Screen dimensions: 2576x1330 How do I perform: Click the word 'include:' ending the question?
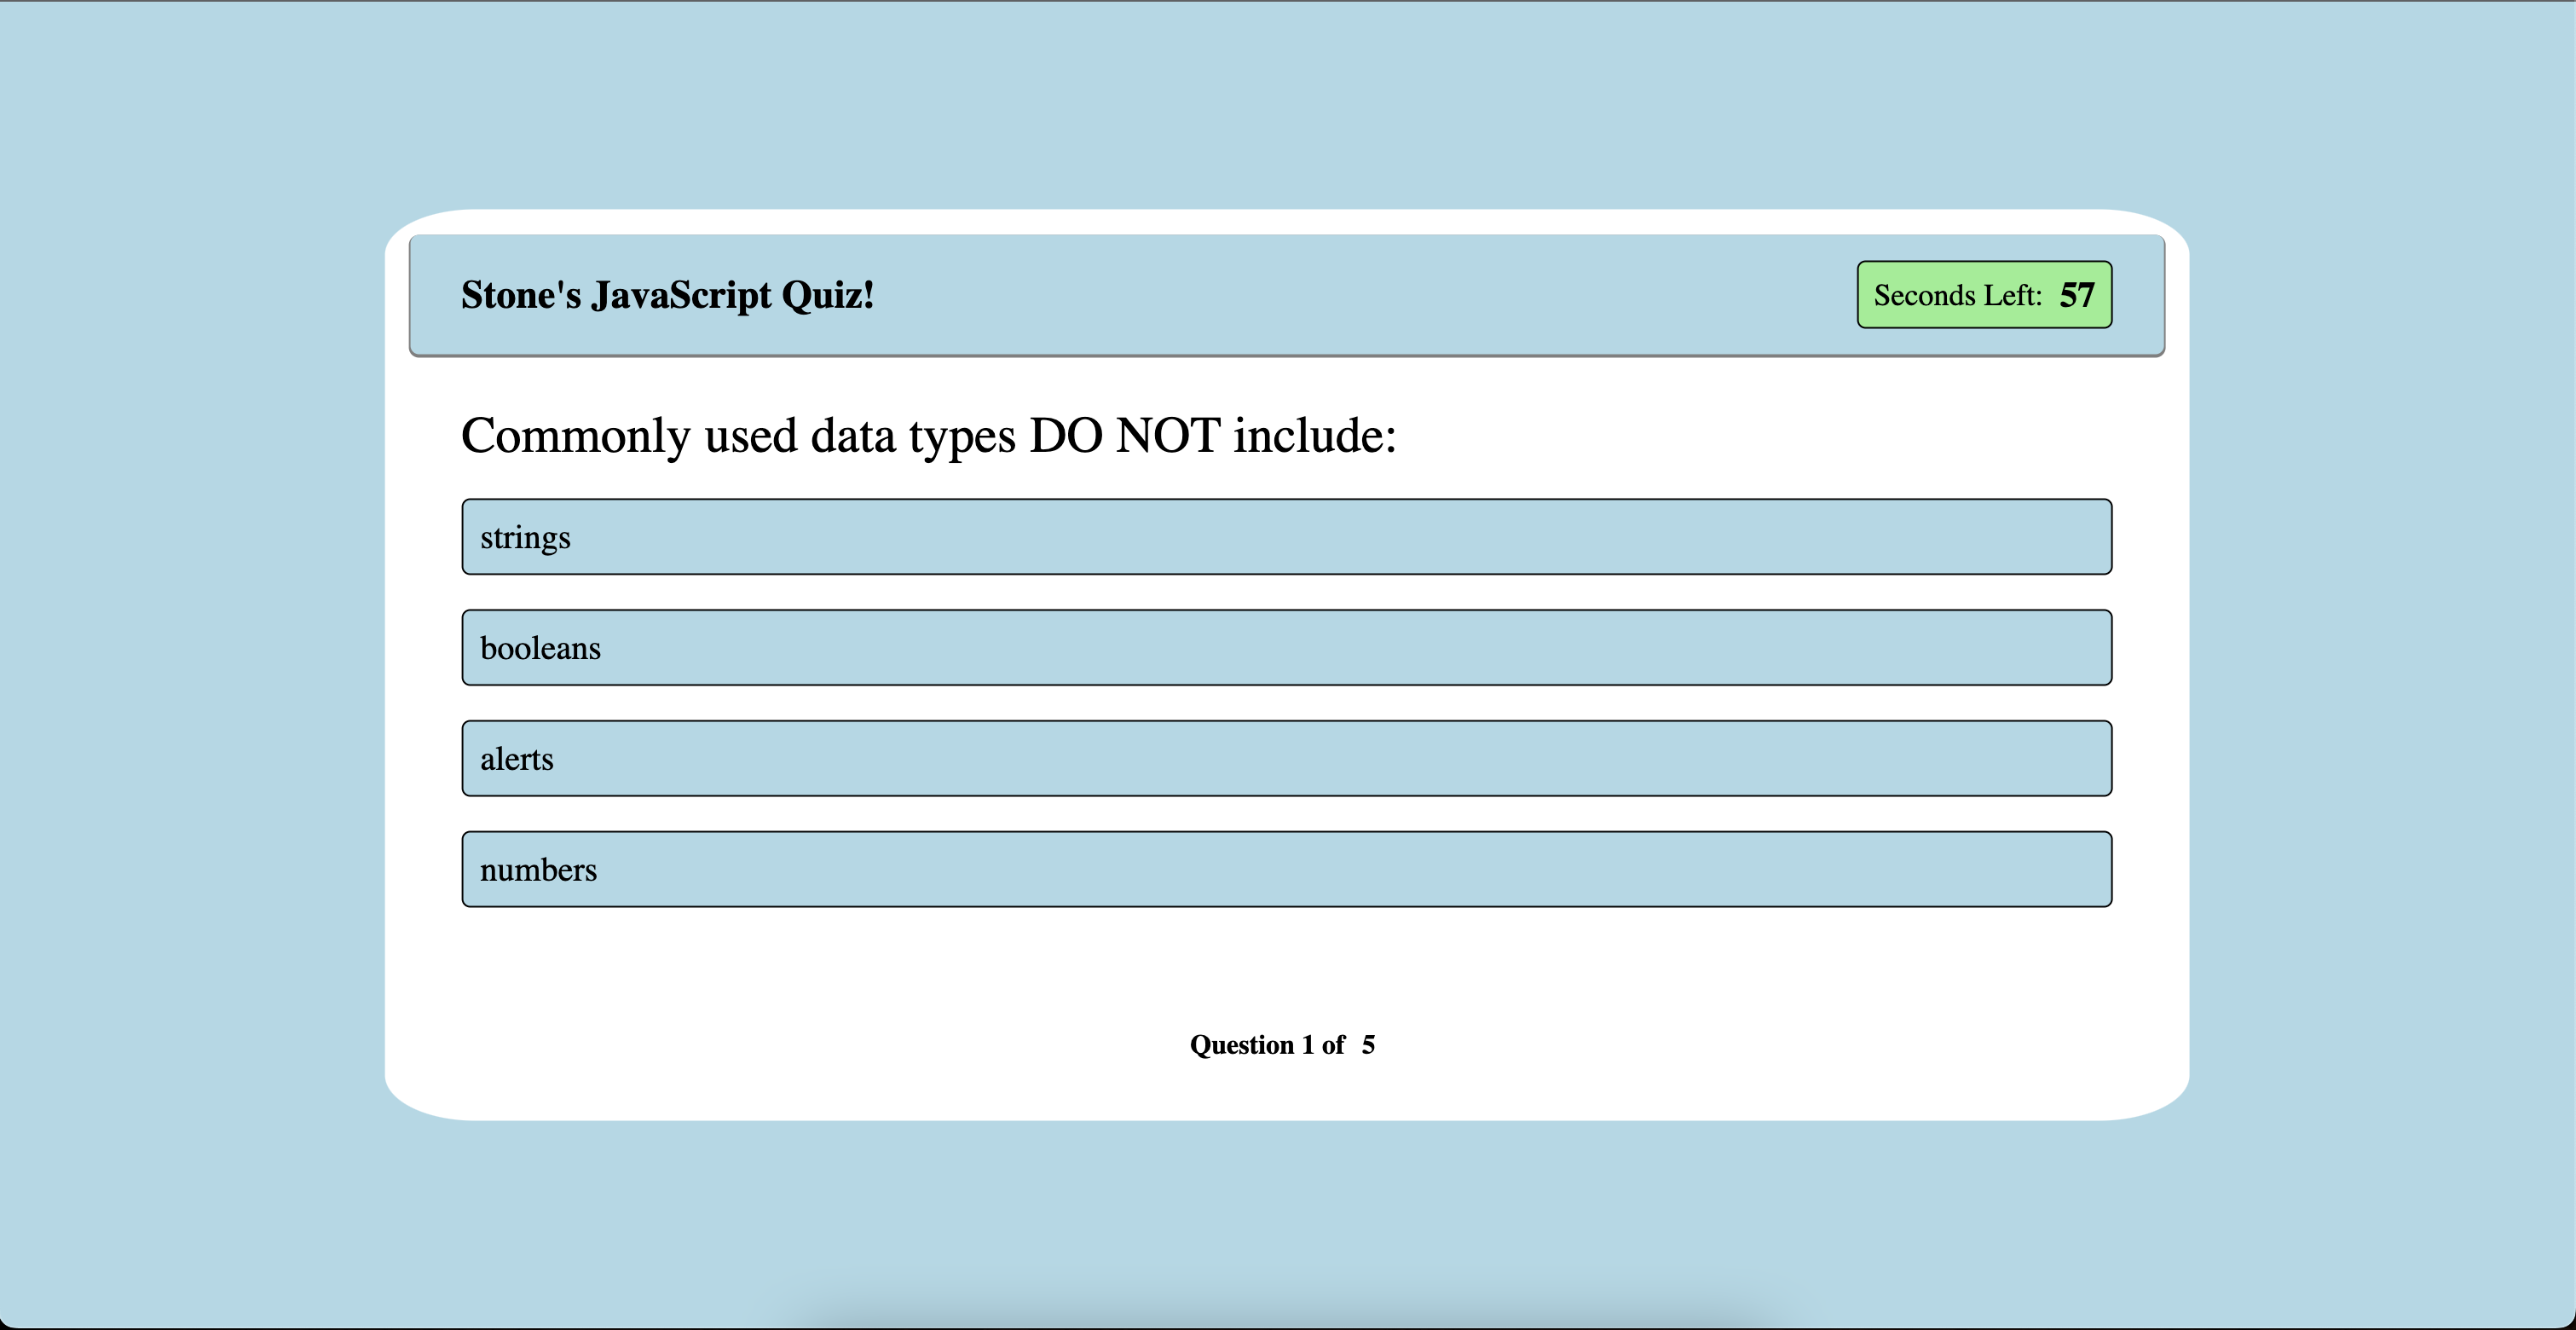point(1314,436)
